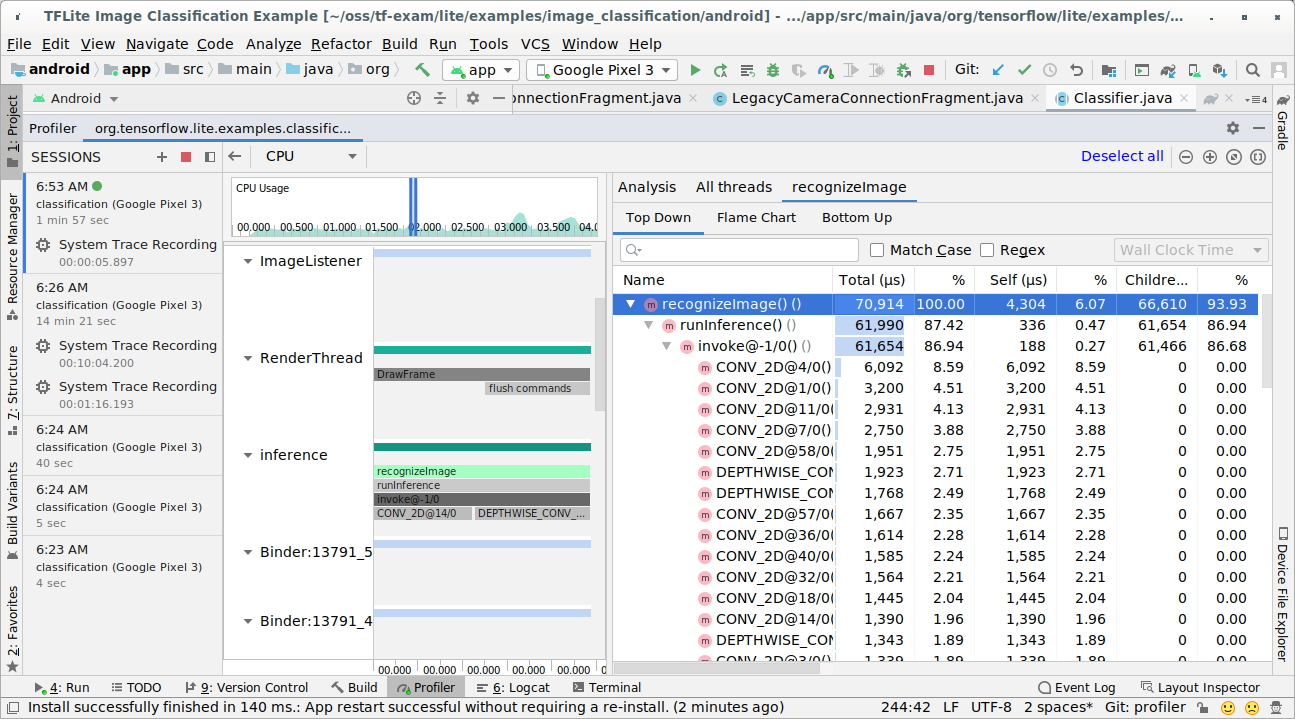Switch to the Flame Chart tab
Image resolution: width=1295 pixels, height=719 pixels.
coord(755,217)
